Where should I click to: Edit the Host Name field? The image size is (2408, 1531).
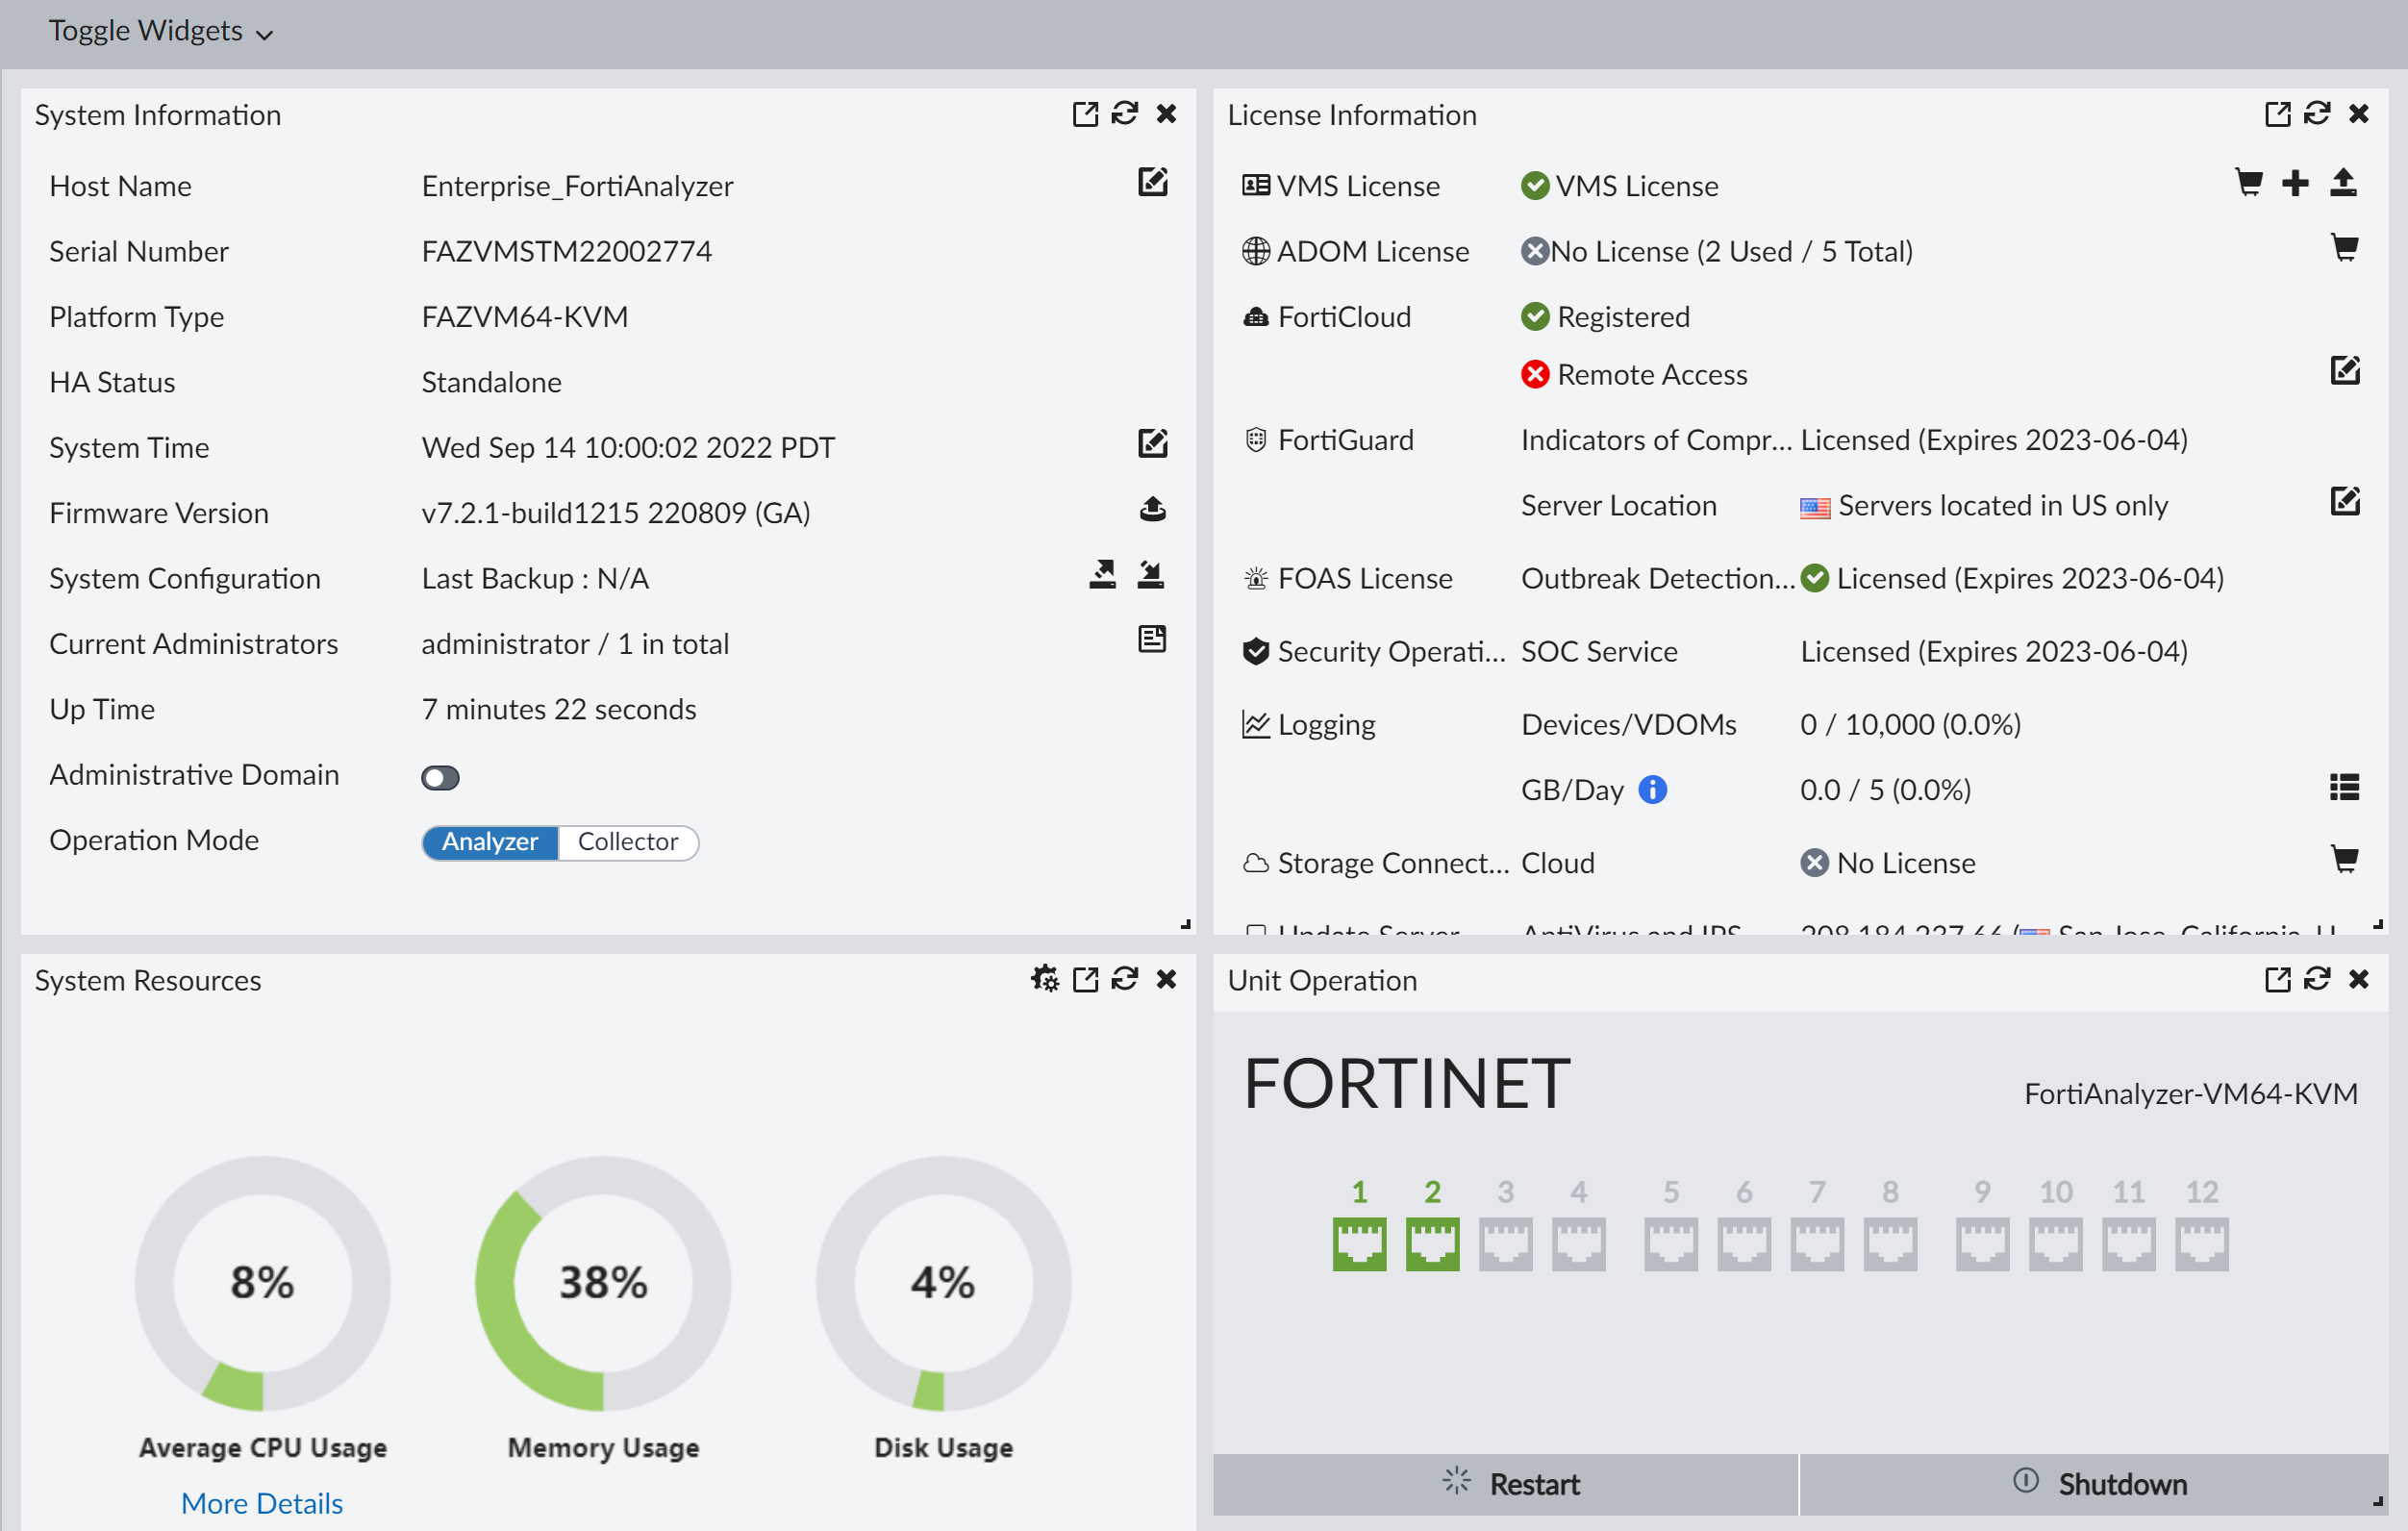click(x=1152, y=182)
